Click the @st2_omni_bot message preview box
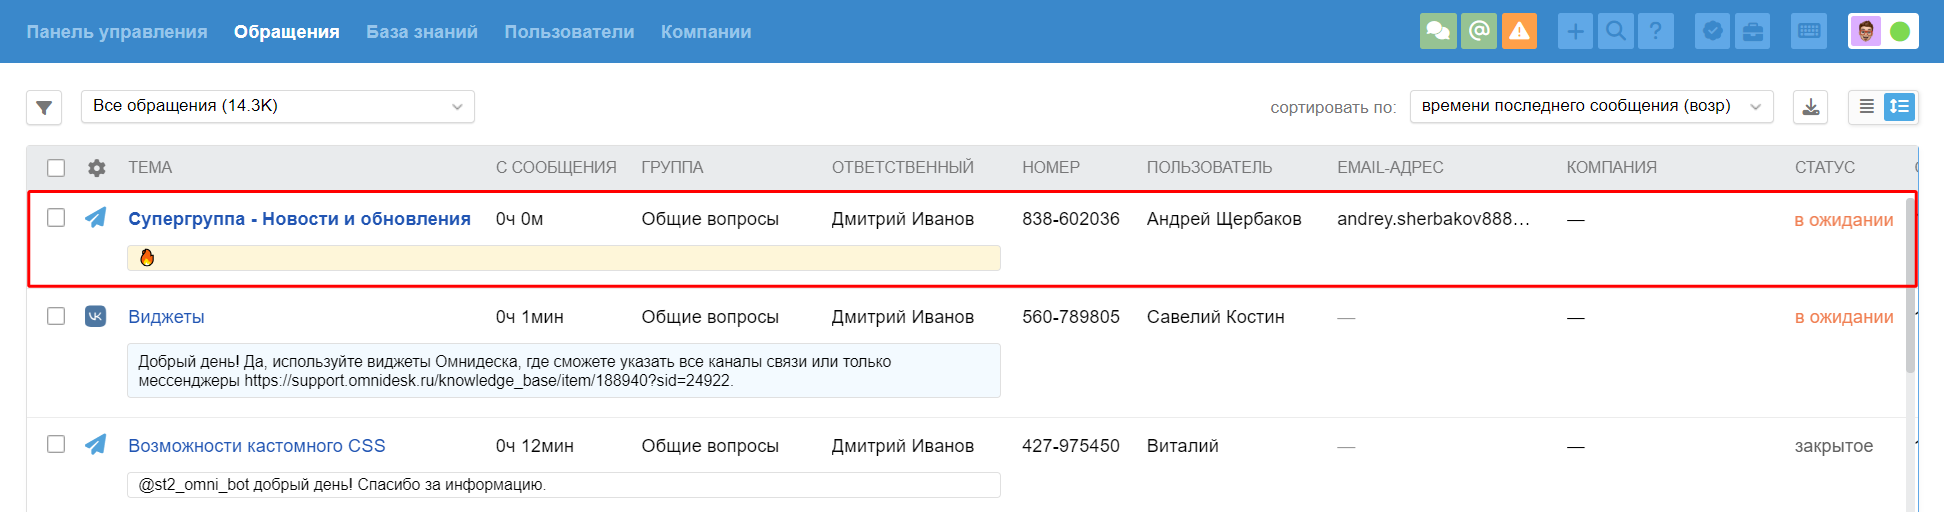 pyautogui.click(x=564, y=485)
